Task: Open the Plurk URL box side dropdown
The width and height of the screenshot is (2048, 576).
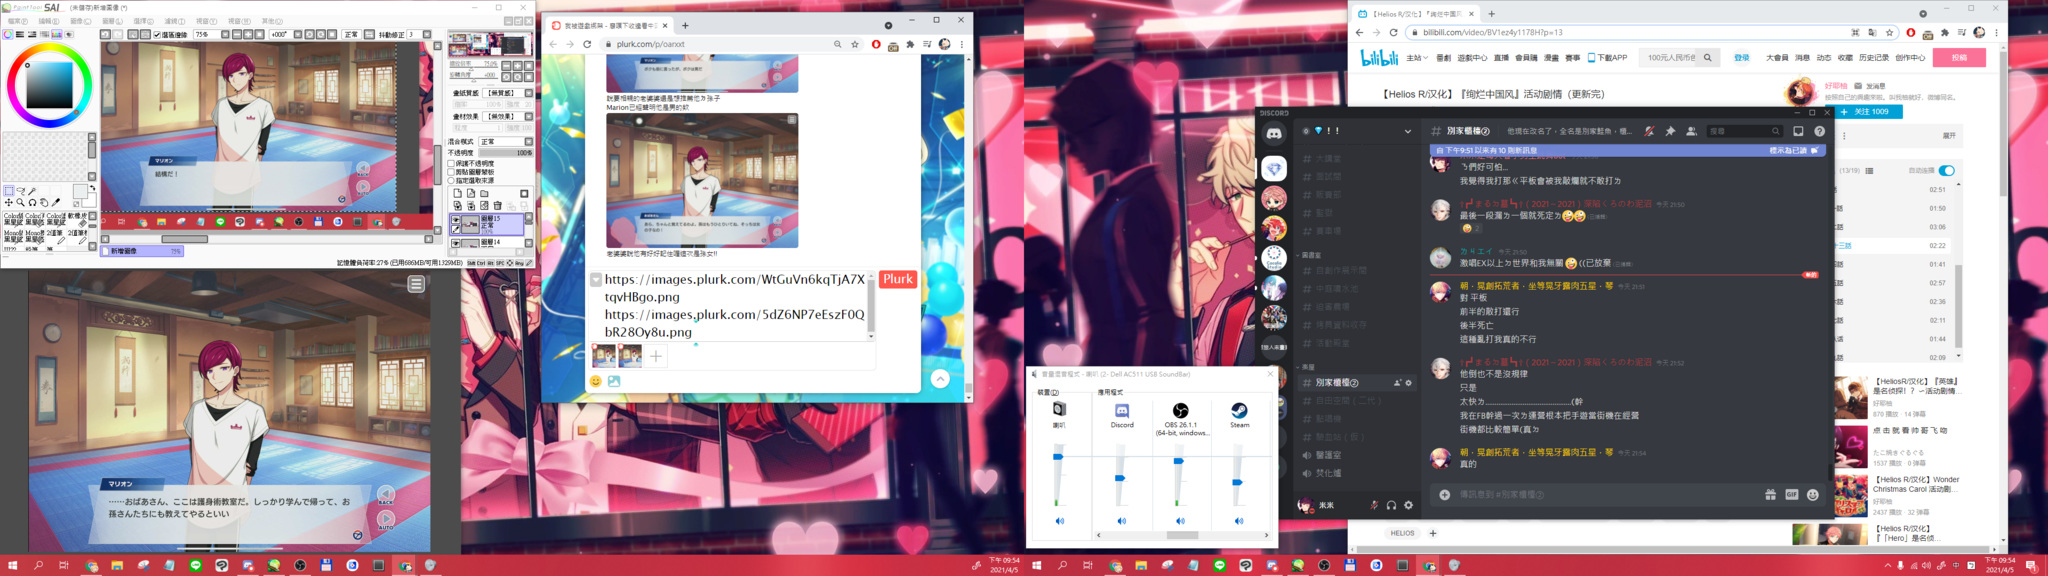Action: click(596, 280)
